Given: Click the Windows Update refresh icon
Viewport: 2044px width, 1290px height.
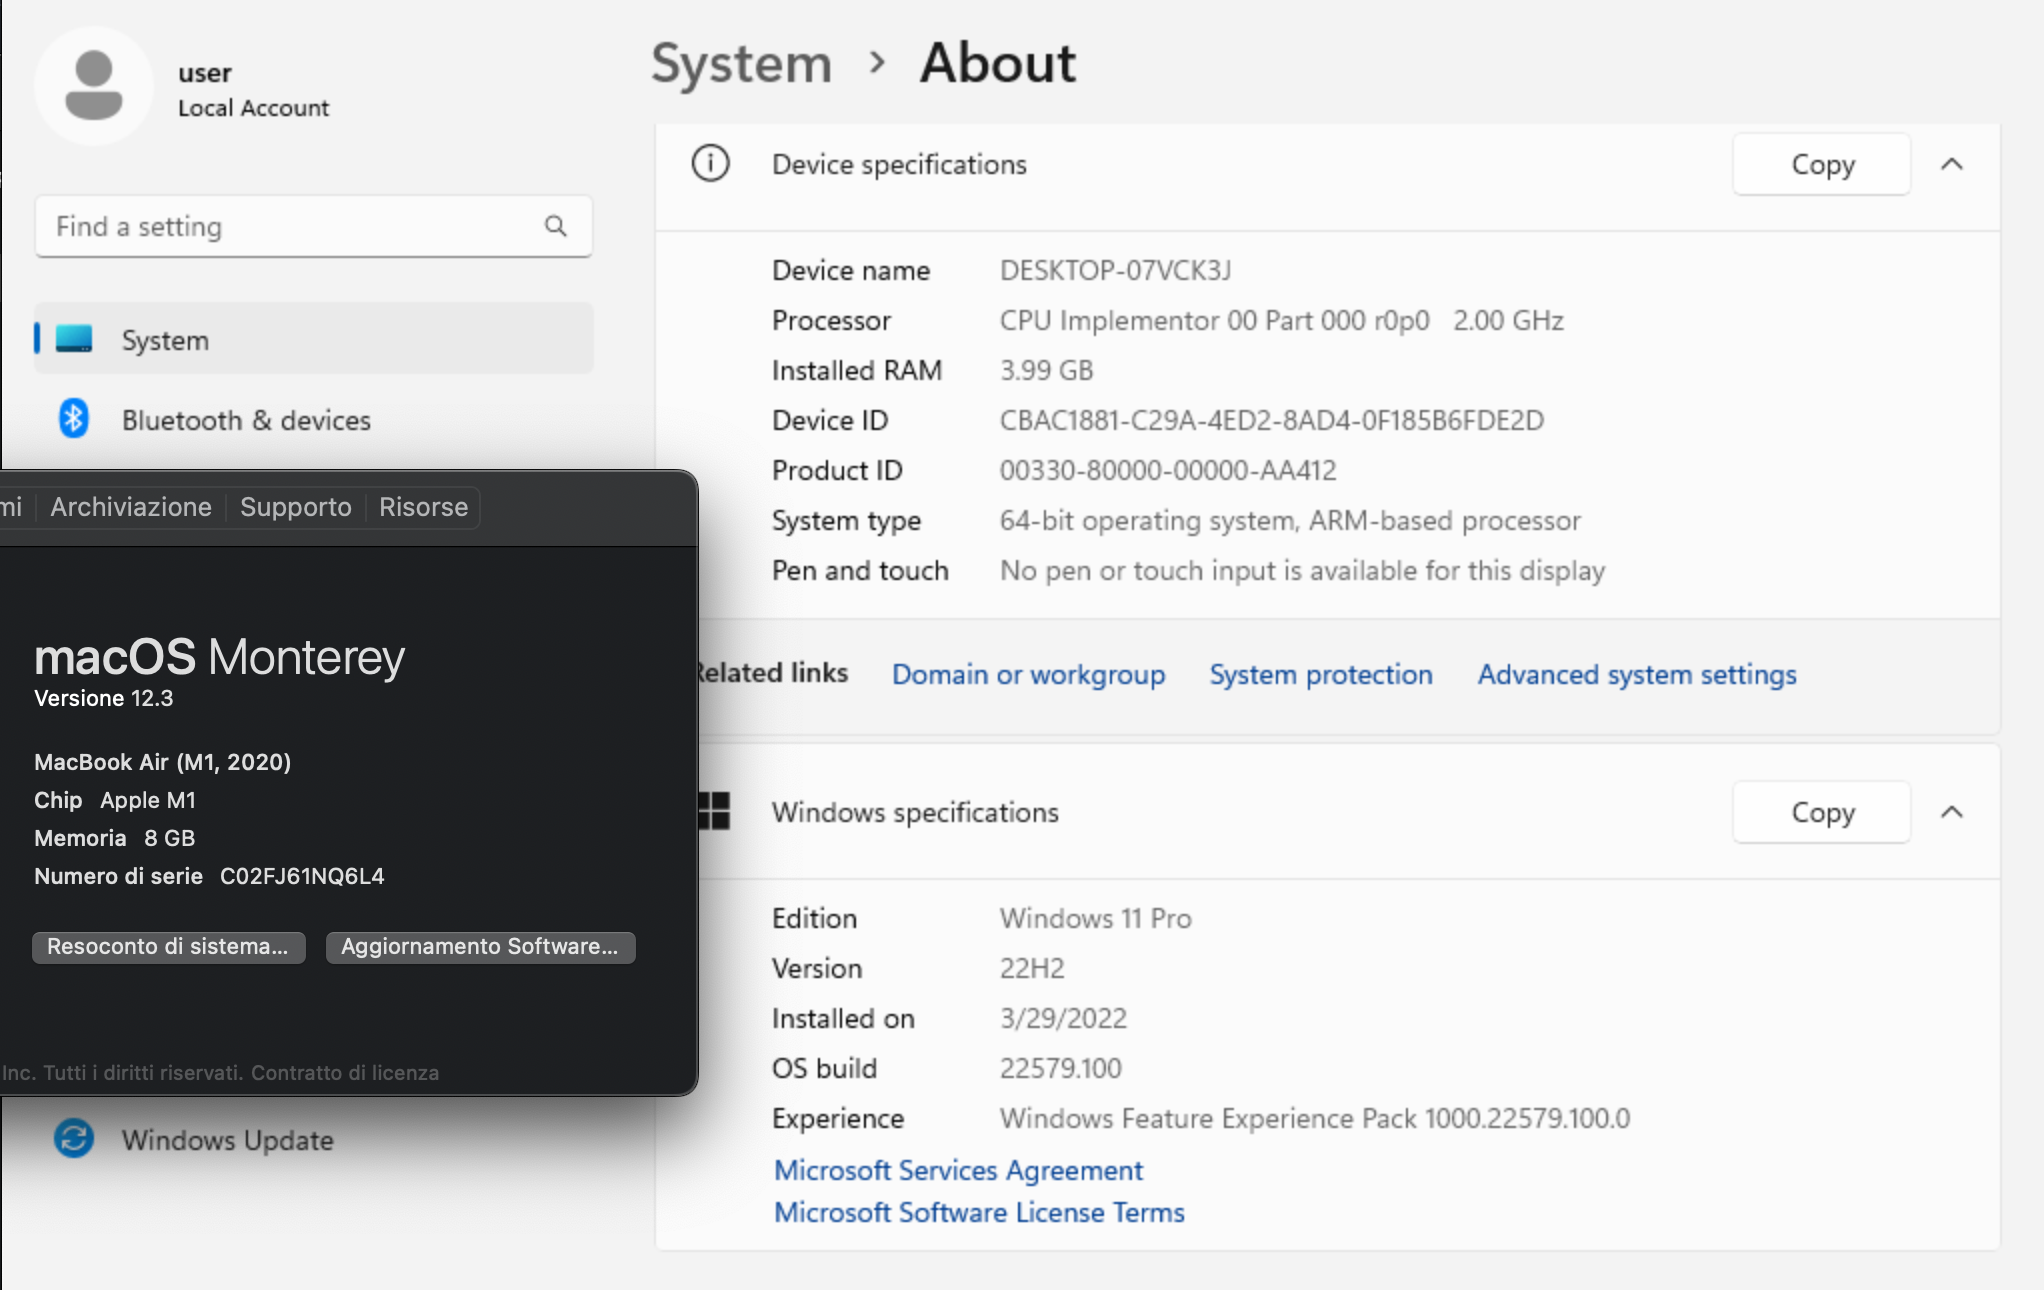Looking at the screenshot, I should pos(74,1138).
